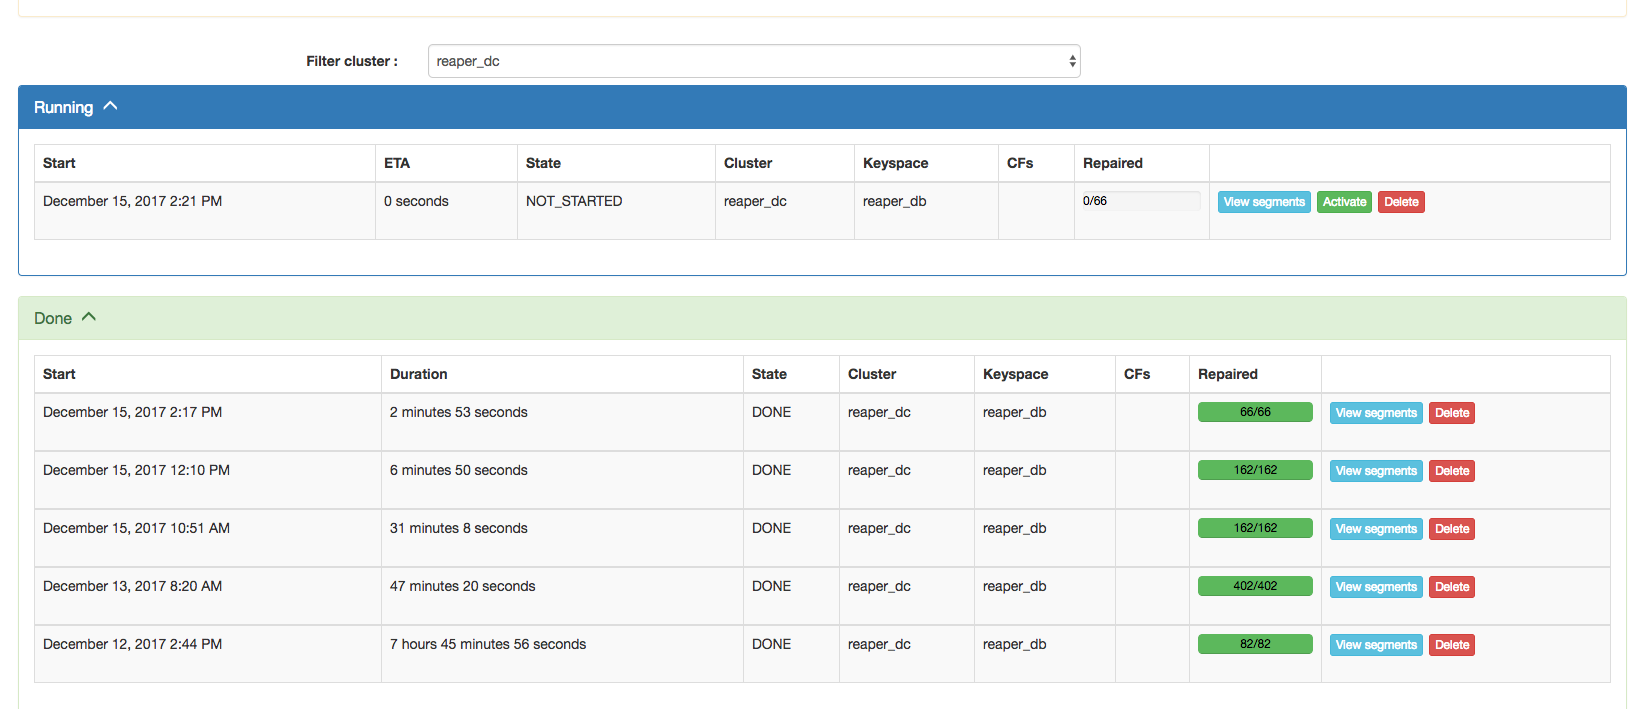1632x709 pixels.
Task: Delete the December 15 2:21 PM repair
Action: click(x=1401, y=202)
